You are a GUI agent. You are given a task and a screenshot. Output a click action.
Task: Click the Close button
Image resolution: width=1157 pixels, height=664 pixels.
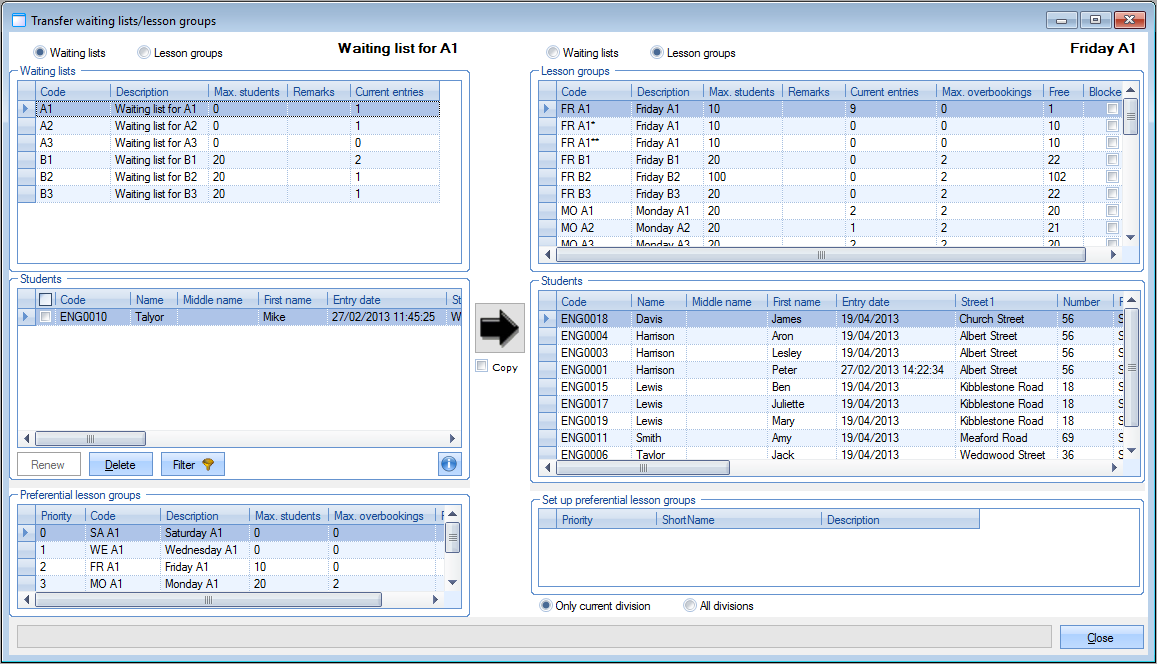click(1100, 638)
